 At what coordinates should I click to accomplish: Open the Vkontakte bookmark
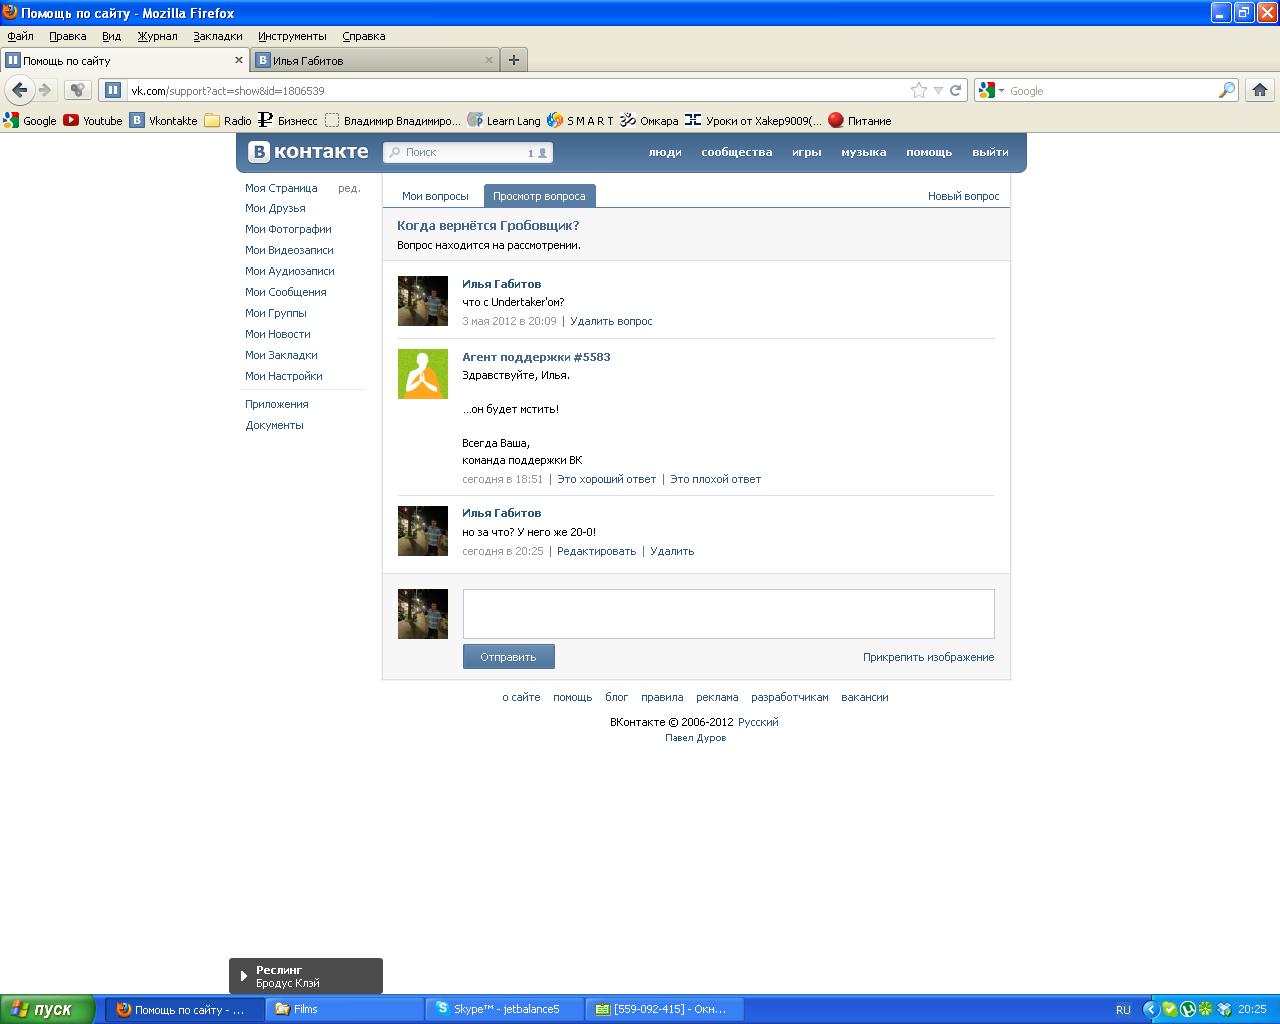pyautogui.click(x=164, y=120)
